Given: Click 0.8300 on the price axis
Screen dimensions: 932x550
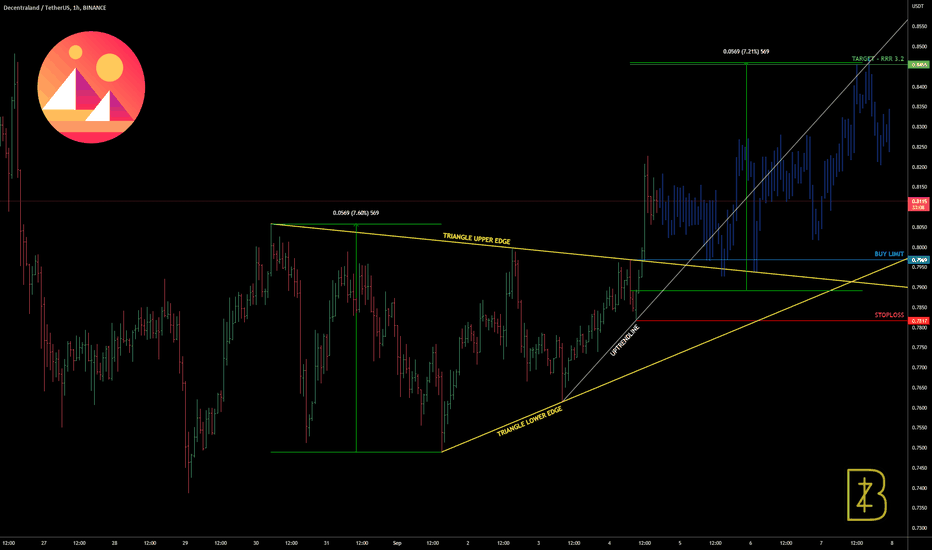Looking at the screenshot, I should coord(920,127).
